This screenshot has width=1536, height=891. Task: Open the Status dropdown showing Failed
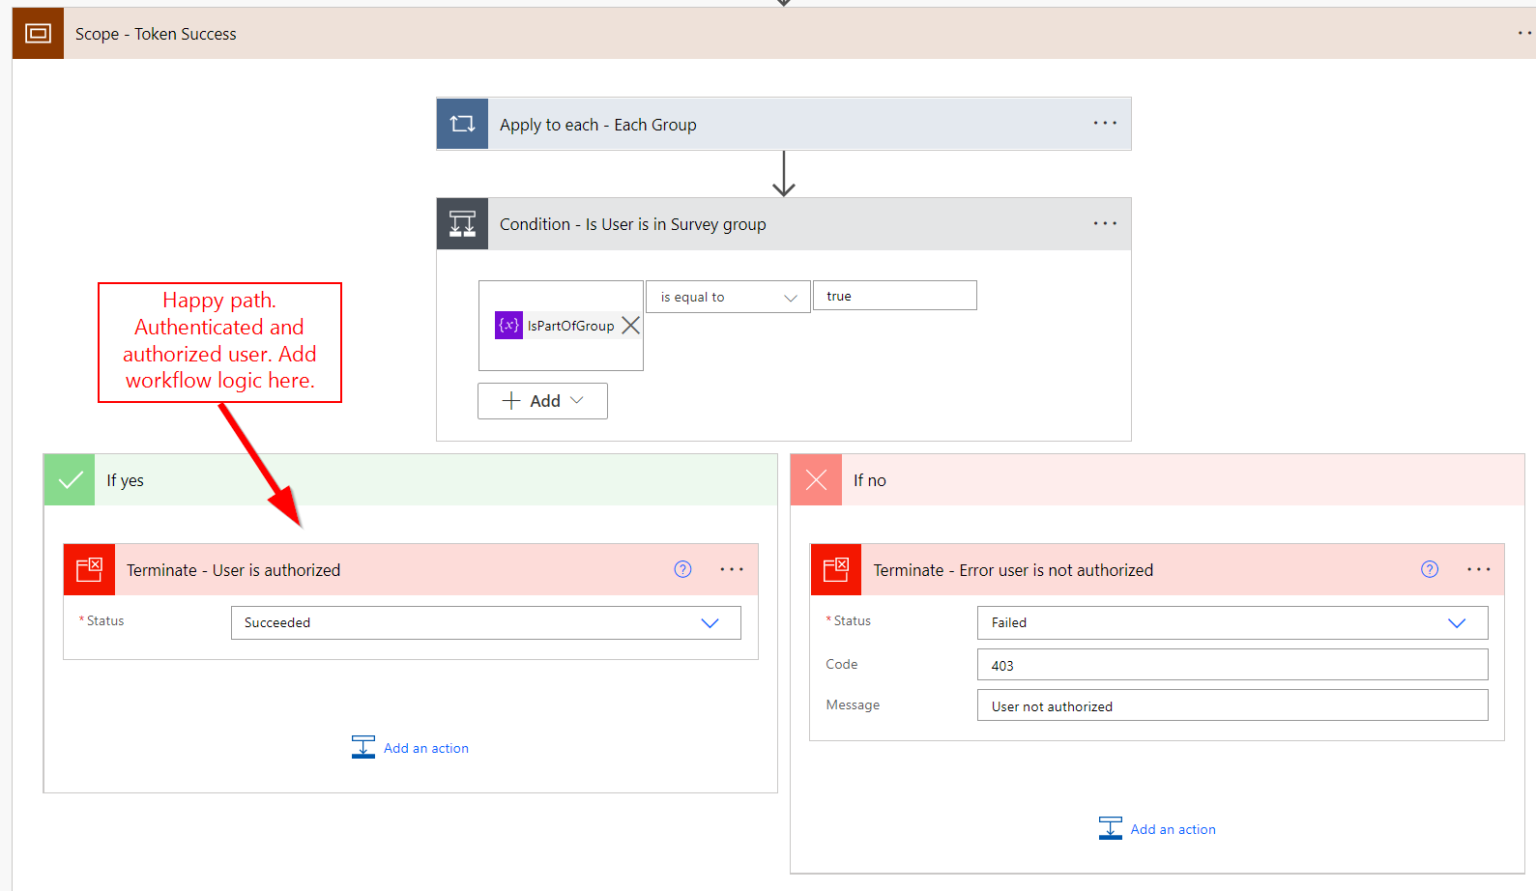coord(1458,622)
